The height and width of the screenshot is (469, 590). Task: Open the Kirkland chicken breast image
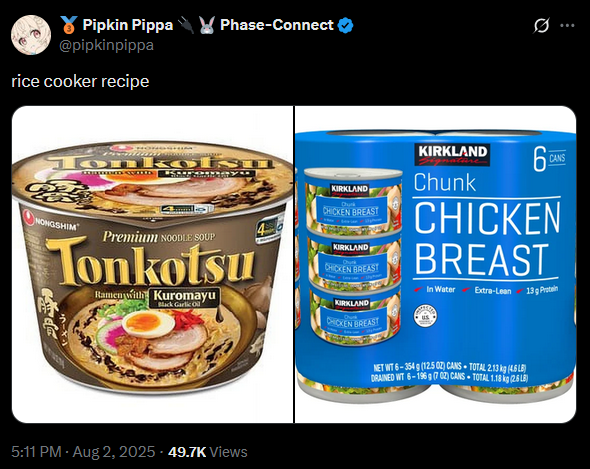pos(435,264)
